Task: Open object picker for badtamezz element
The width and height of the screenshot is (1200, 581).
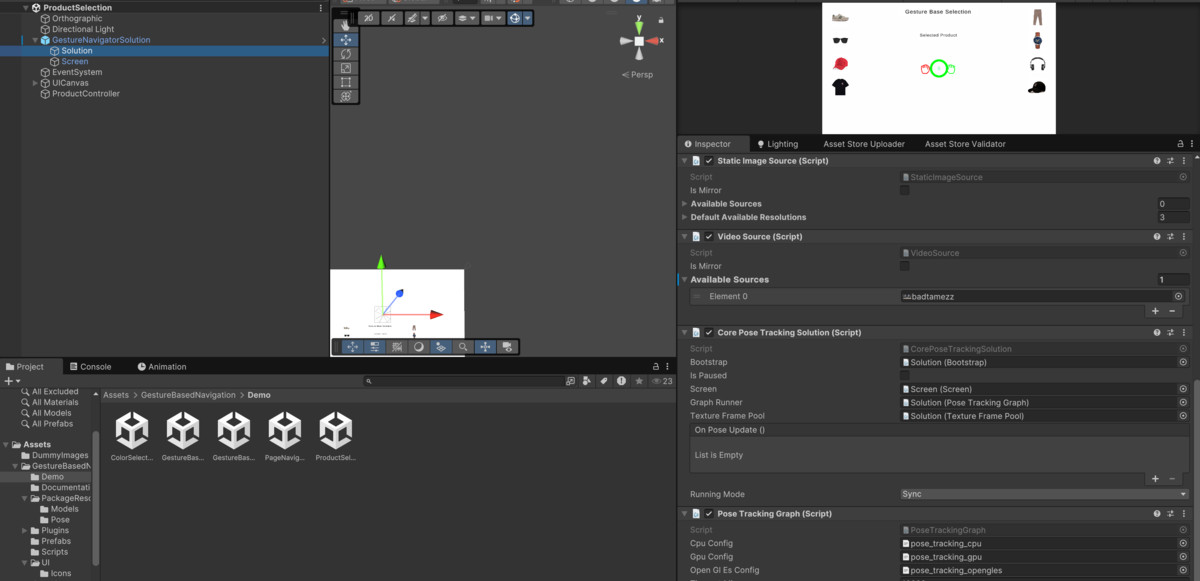Action: (x=1178, y=296)
